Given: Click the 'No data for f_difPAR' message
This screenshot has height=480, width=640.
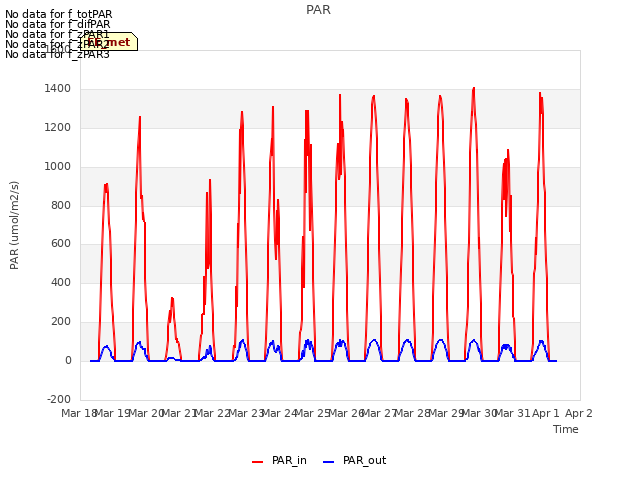Looking at the screenshot, I should tap(58, 24).
